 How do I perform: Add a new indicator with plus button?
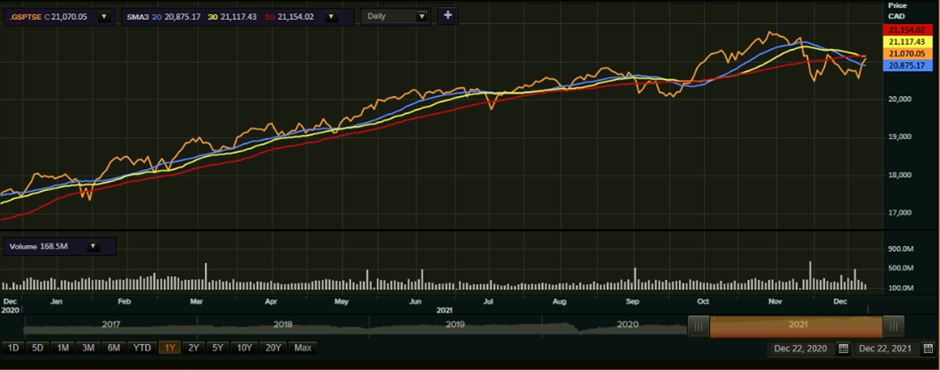pyautogui.click(x=448, y=16)
